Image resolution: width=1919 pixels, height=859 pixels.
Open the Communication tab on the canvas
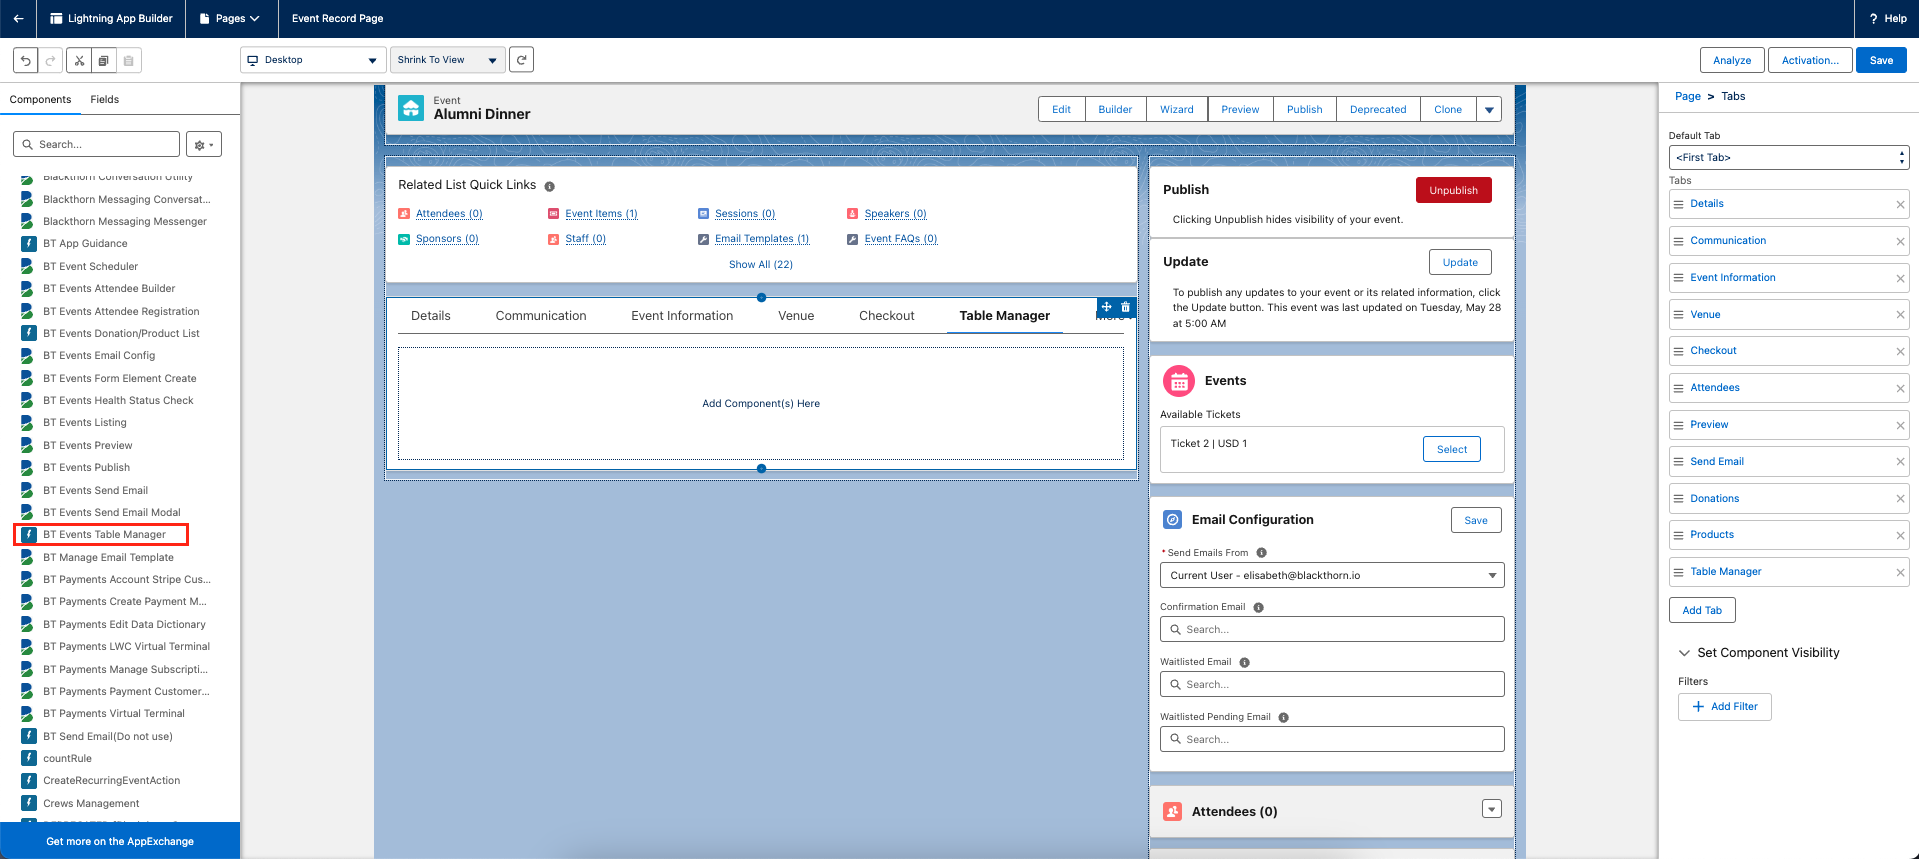click(x=541, y=316)
